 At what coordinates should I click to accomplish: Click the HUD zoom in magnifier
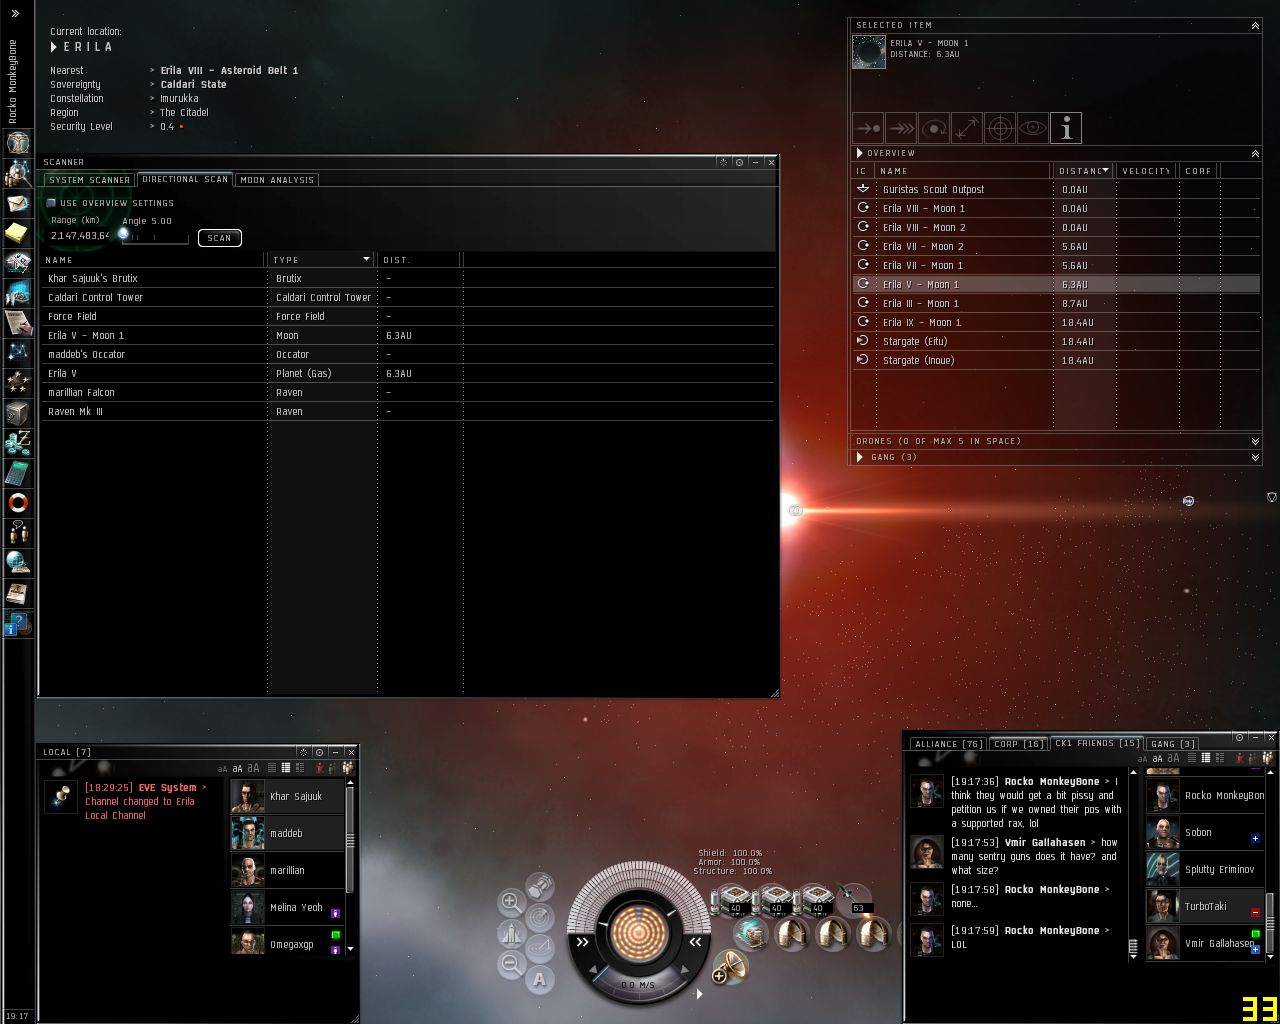point(511,902)
